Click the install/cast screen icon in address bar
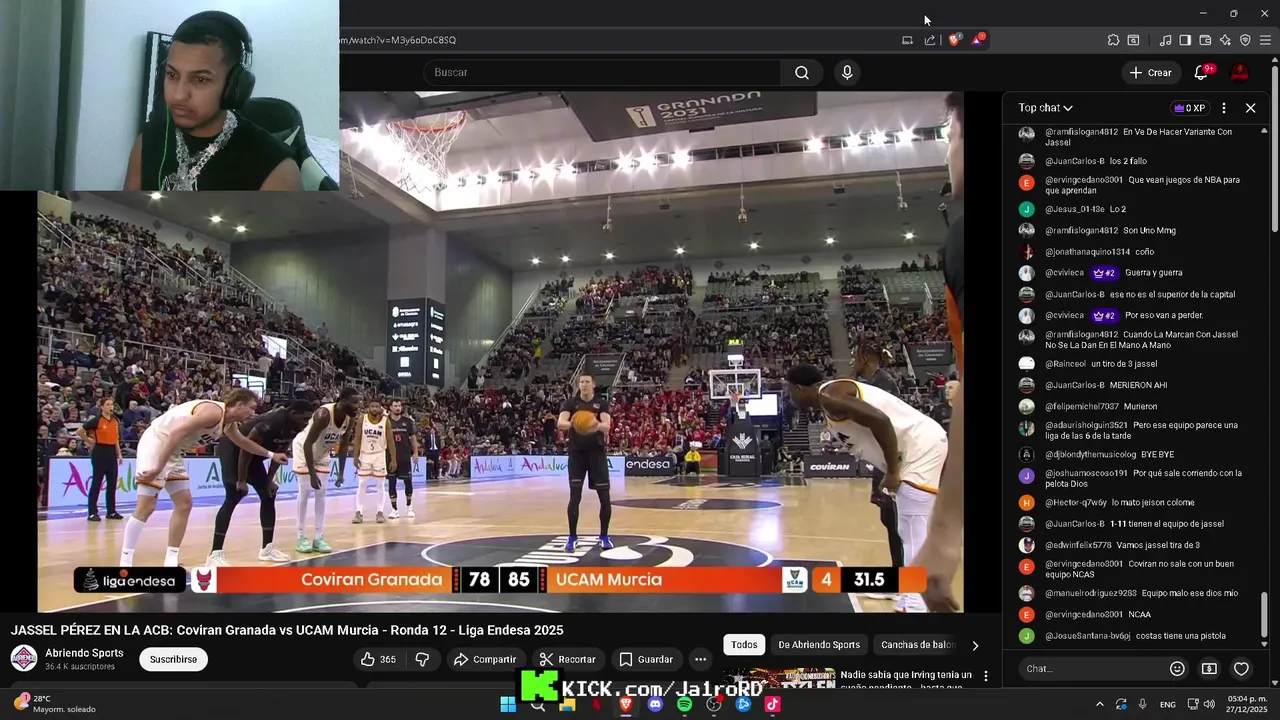Screen dimensions: 1280x720 [907, 40]
